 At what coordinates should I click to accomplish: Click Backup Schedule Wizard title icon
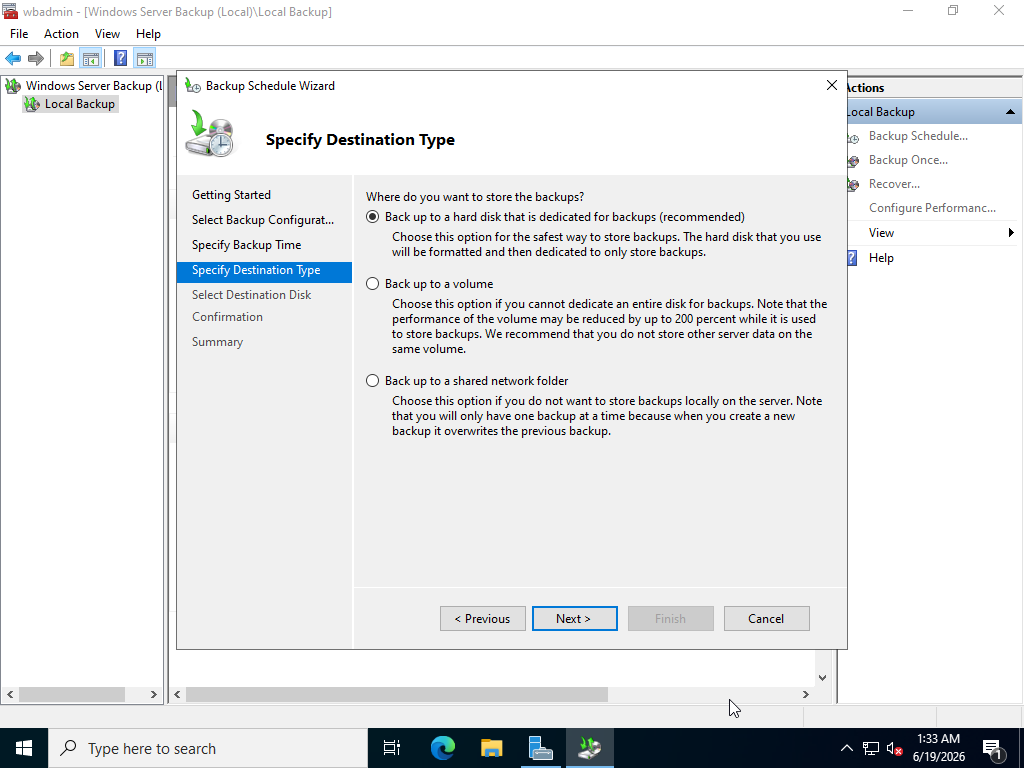[x=192, y=86]
